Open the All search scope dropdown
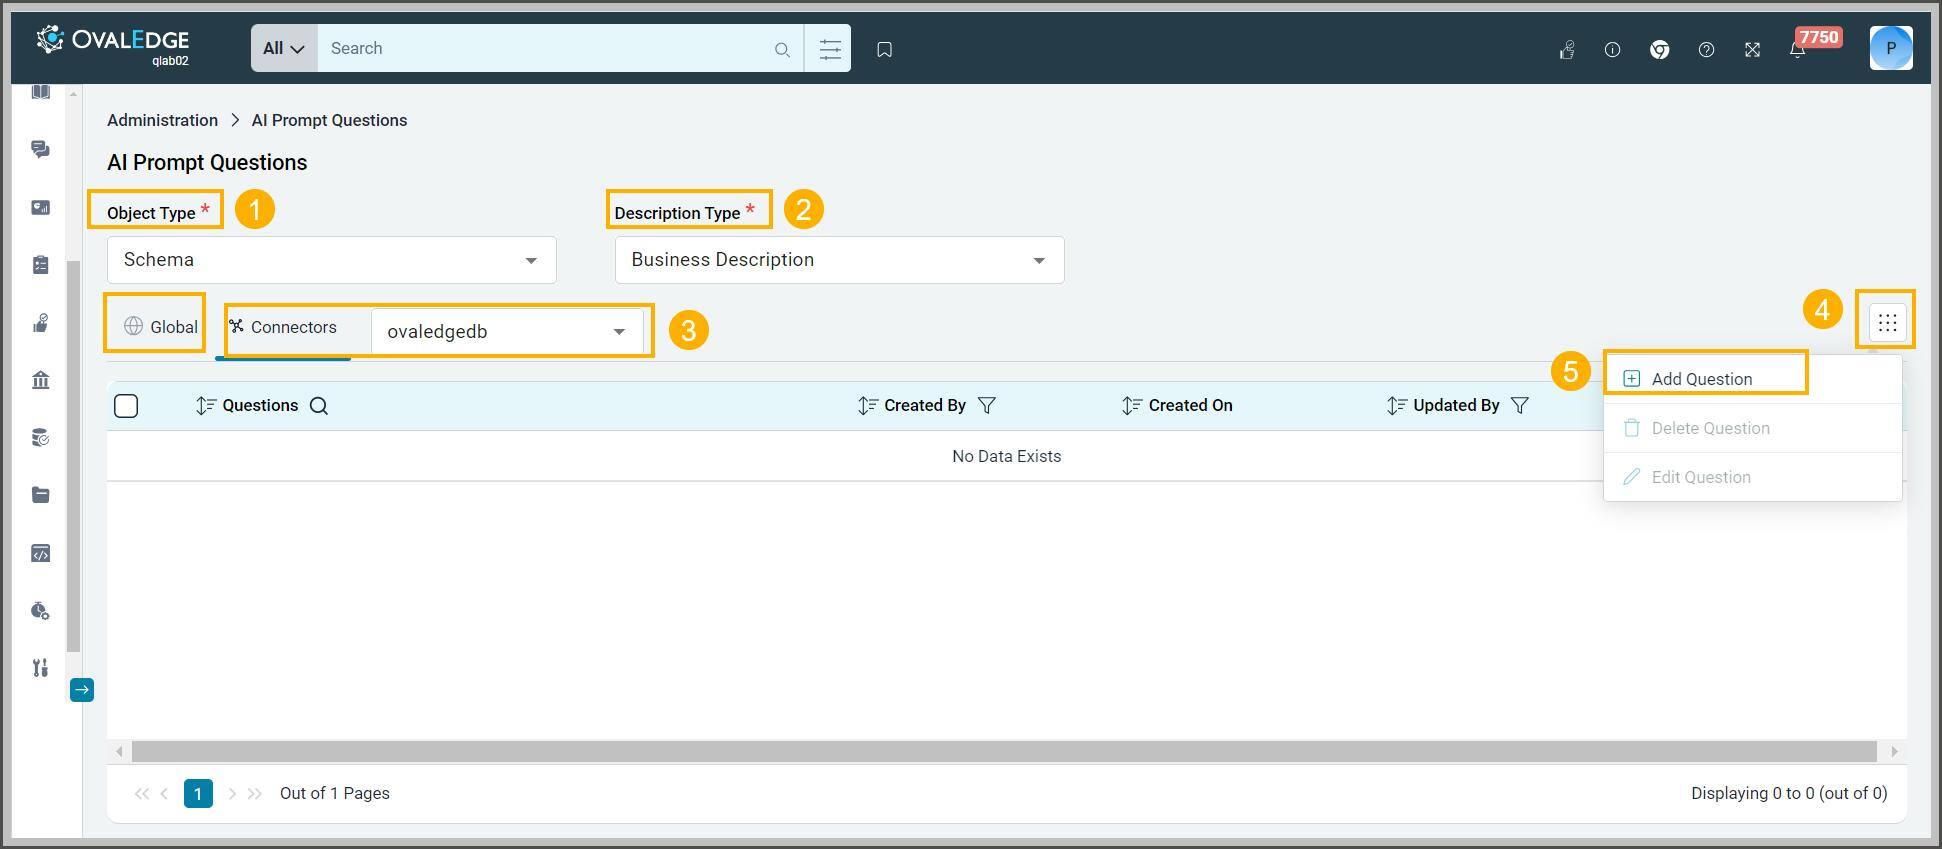This screenshot has width=1942, height=849. pyautogui.click(x=284, y=49)
